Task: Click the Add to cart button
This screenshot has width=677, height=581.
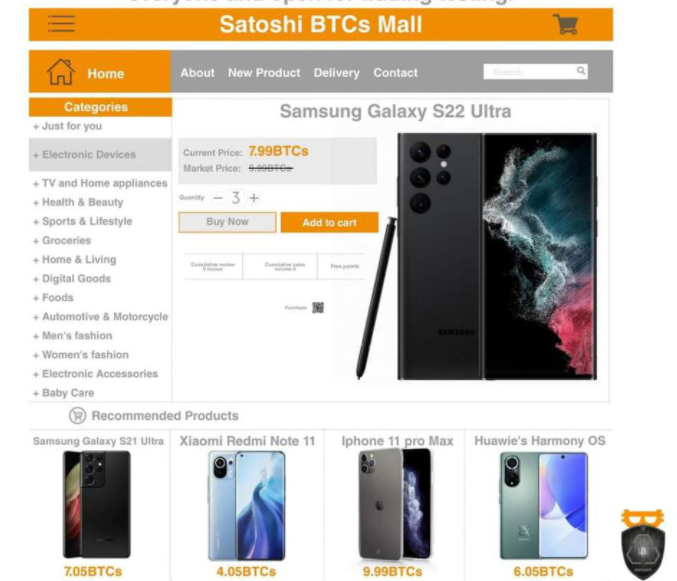Action: point(329,222)
